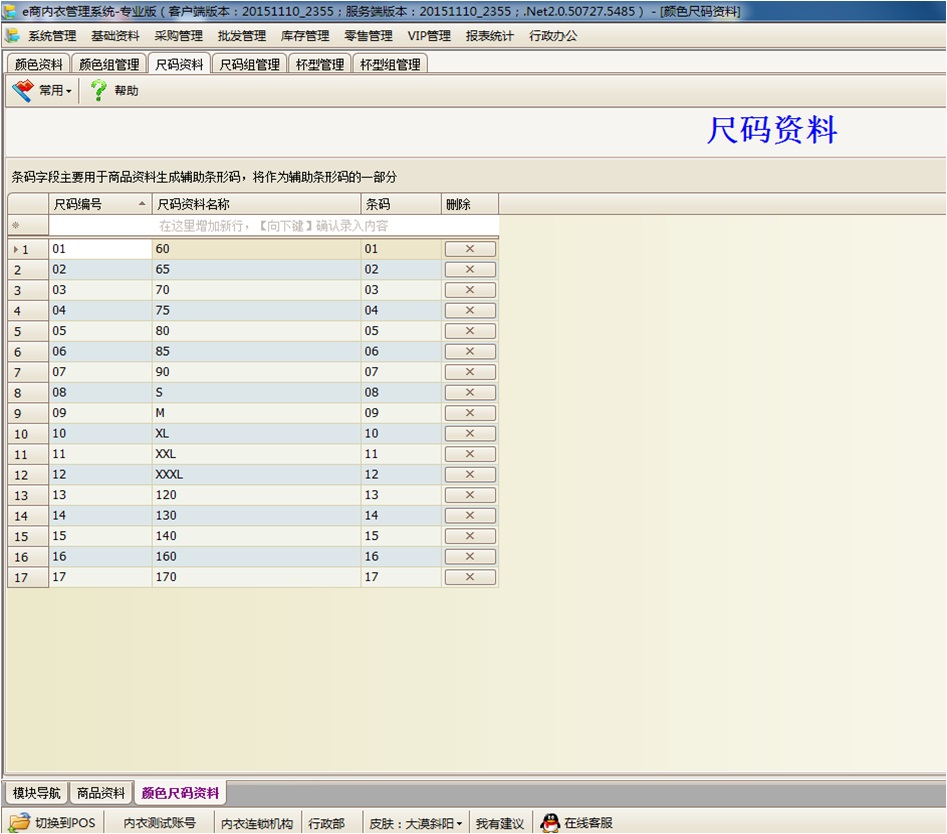The image size is (947, 834).
Task: Select row header number 5
Action: point(28,331)
